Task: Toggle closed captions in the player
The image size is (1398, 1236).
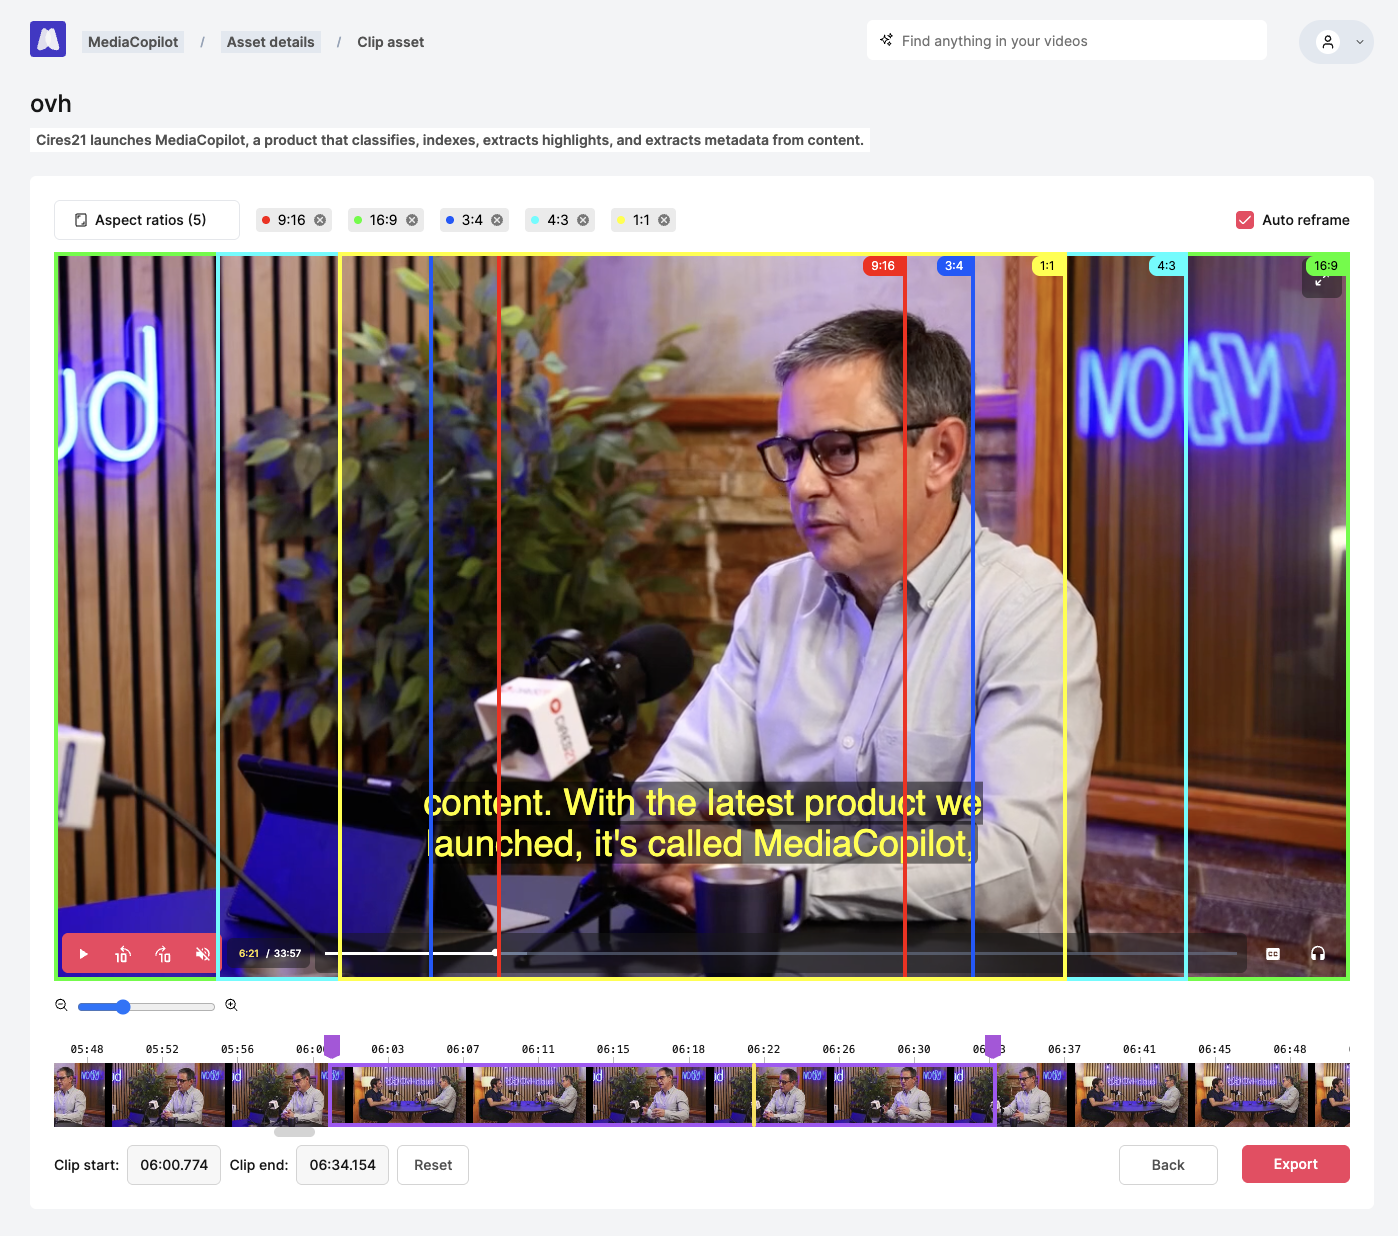Action: [x=1273, y=954]
